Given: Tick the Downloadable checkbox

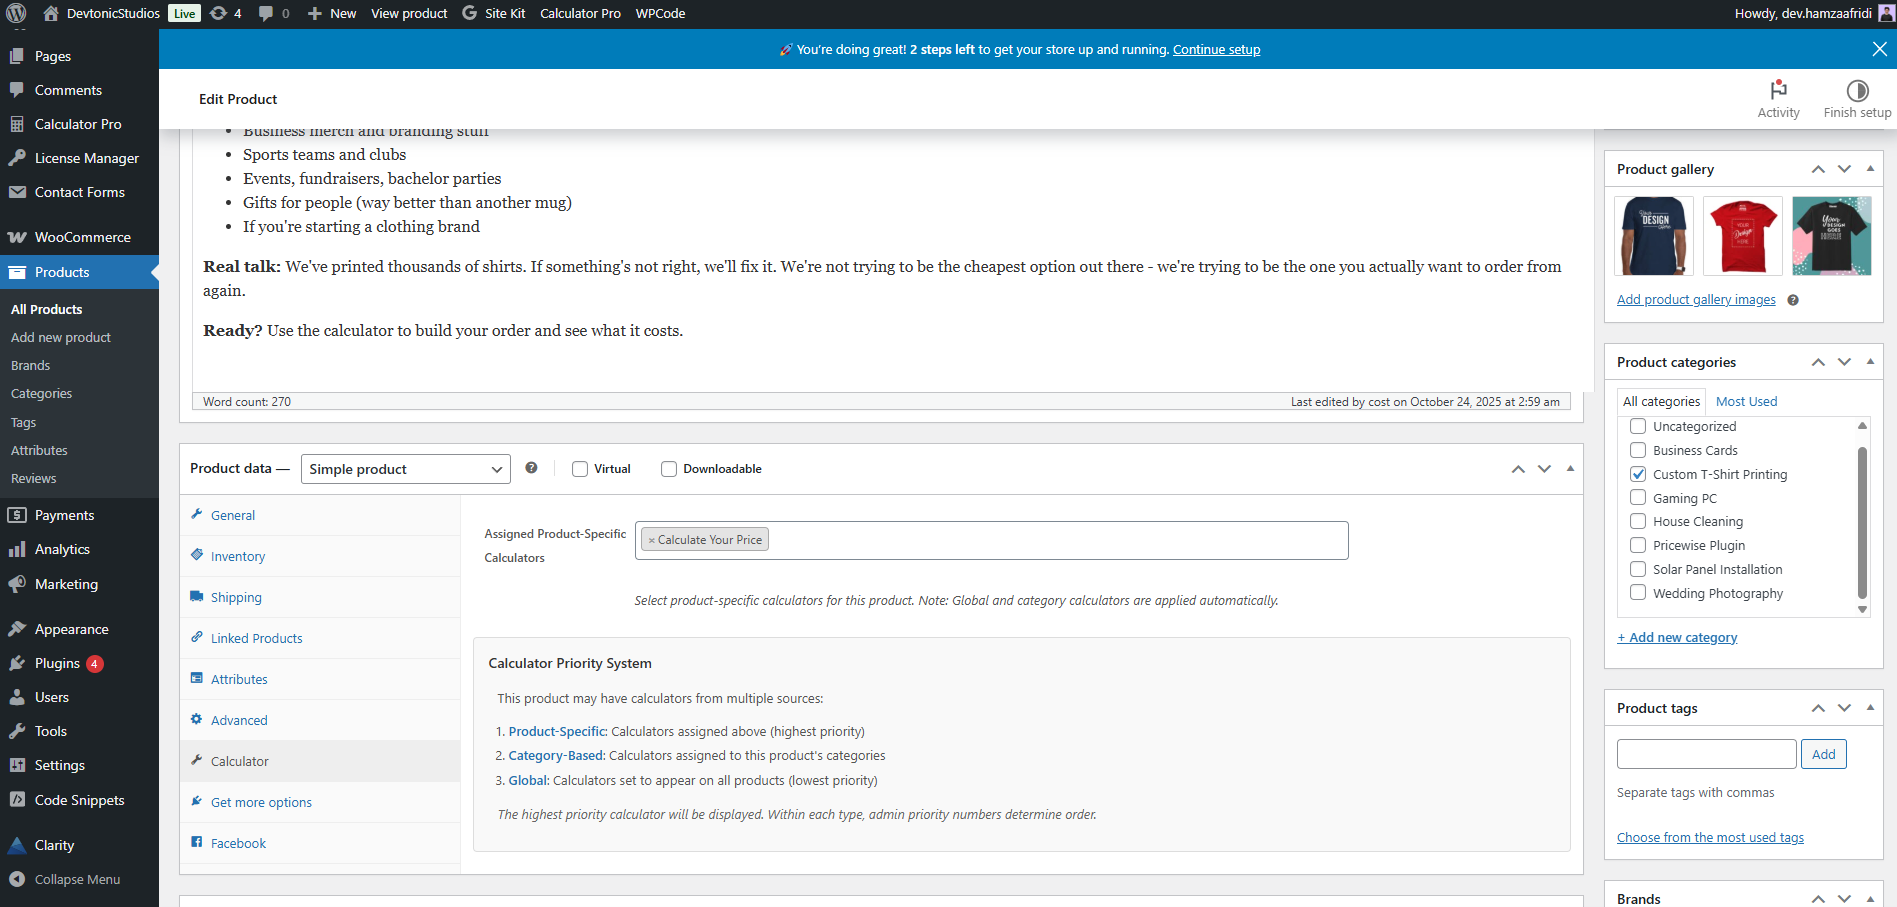Looking at the screenshot, I should 669,469.
